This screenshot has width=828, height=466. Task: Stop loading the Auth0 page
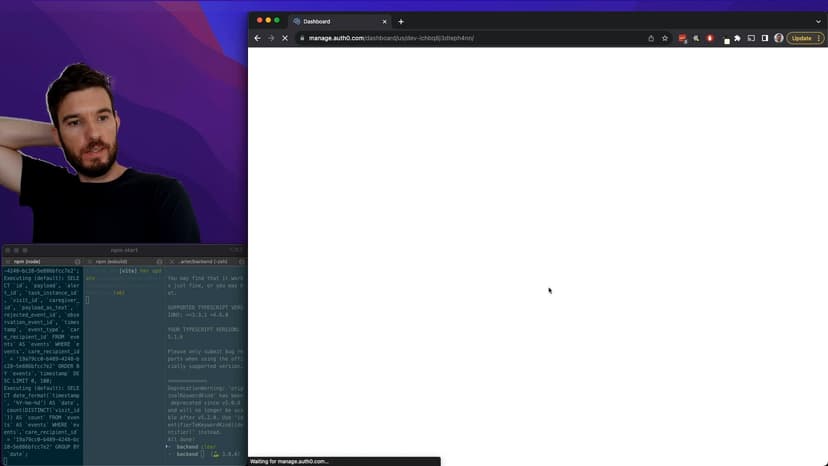pyautogui.click(x=285, y=38)
